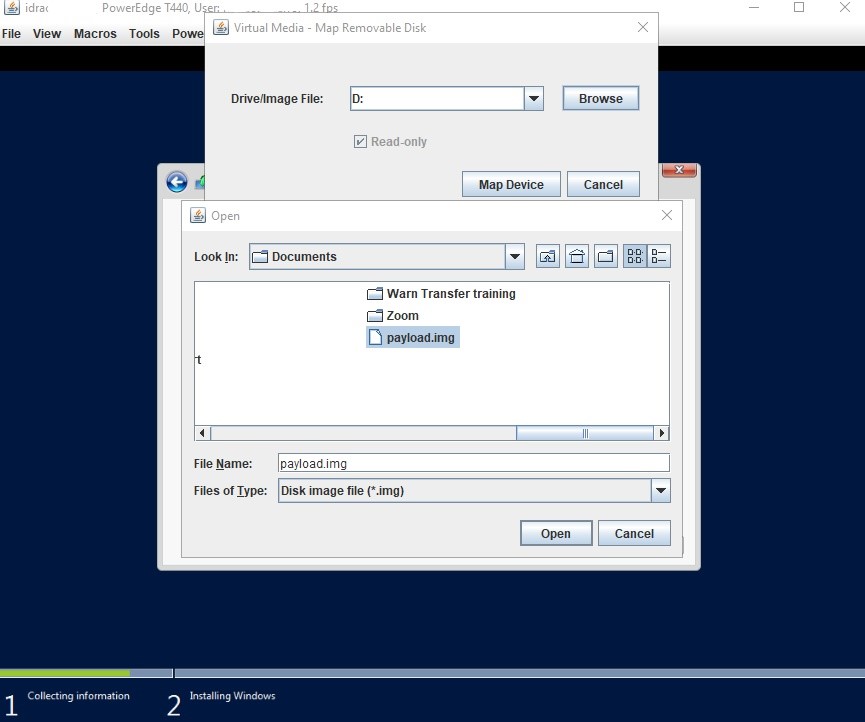The image size is (865, 722).
Task: Click the Zoom folder icon
Action: pyautogui.click(x=374, y=315)
